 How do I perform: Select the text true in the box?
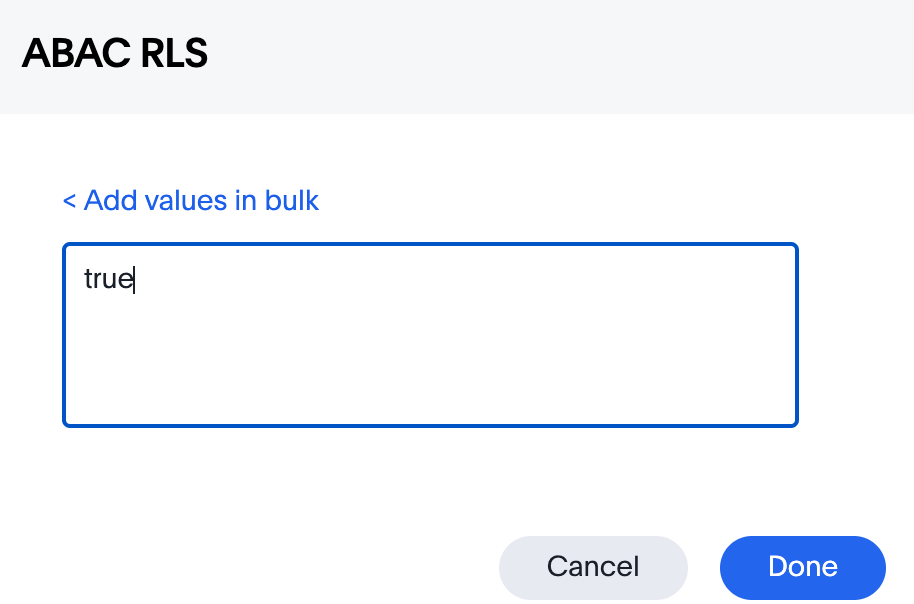[x=109, y=278]
